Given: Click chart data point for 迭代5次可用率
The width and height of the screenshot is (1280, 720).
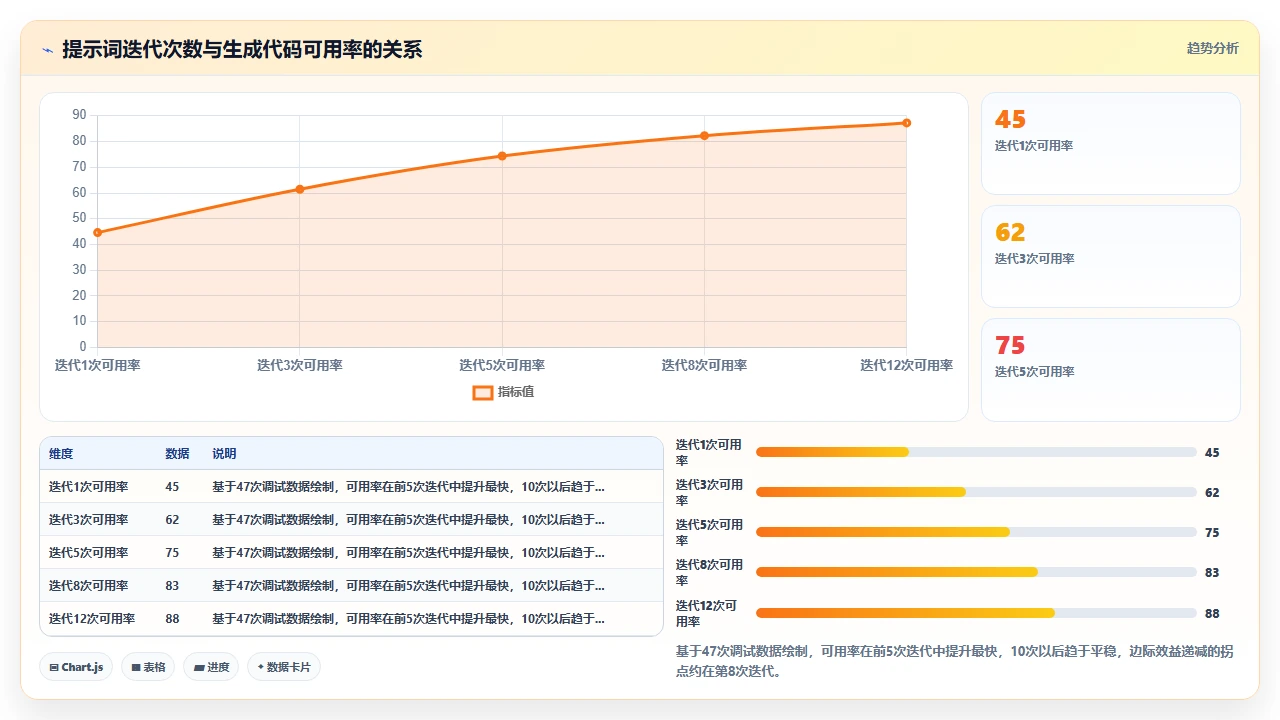Looking at the screenshot, I should (x=502, y=155).
